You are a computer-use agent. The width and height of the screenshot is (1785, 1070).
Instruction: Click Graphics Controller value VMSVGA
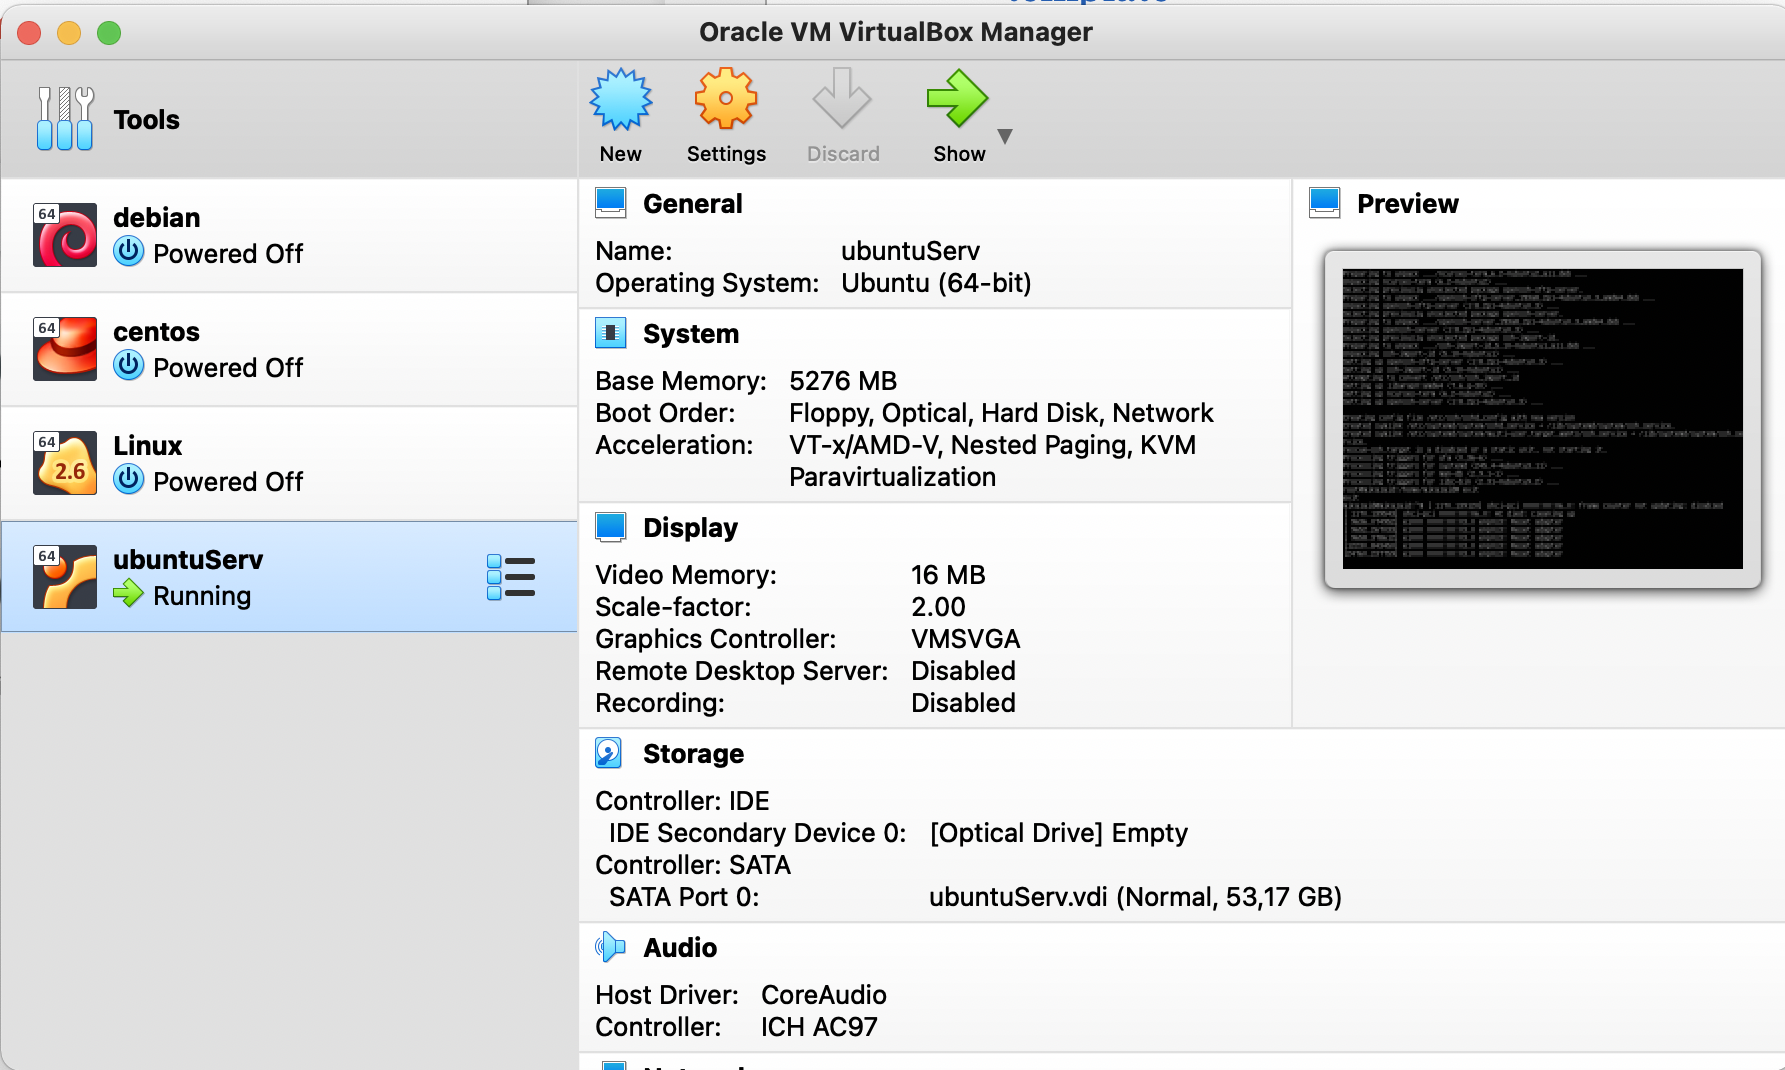965,639
